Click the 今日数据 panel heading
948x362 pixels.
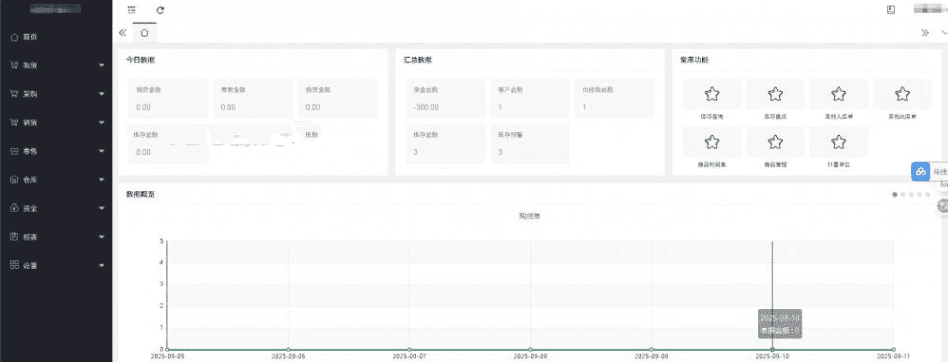[x=140, y=60]
